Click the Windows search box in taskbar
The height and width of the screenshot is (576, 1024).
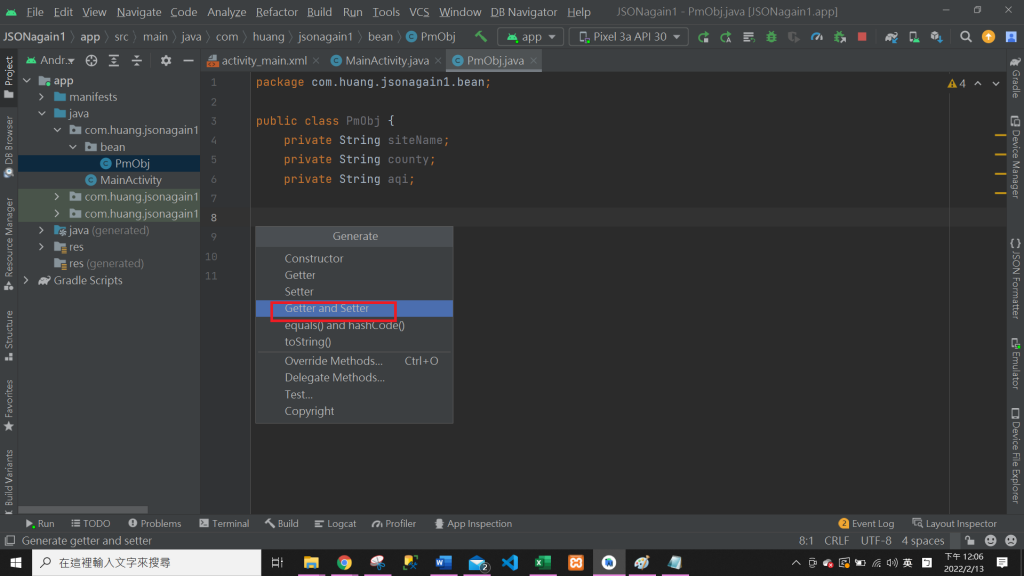[x=147, y=562]
